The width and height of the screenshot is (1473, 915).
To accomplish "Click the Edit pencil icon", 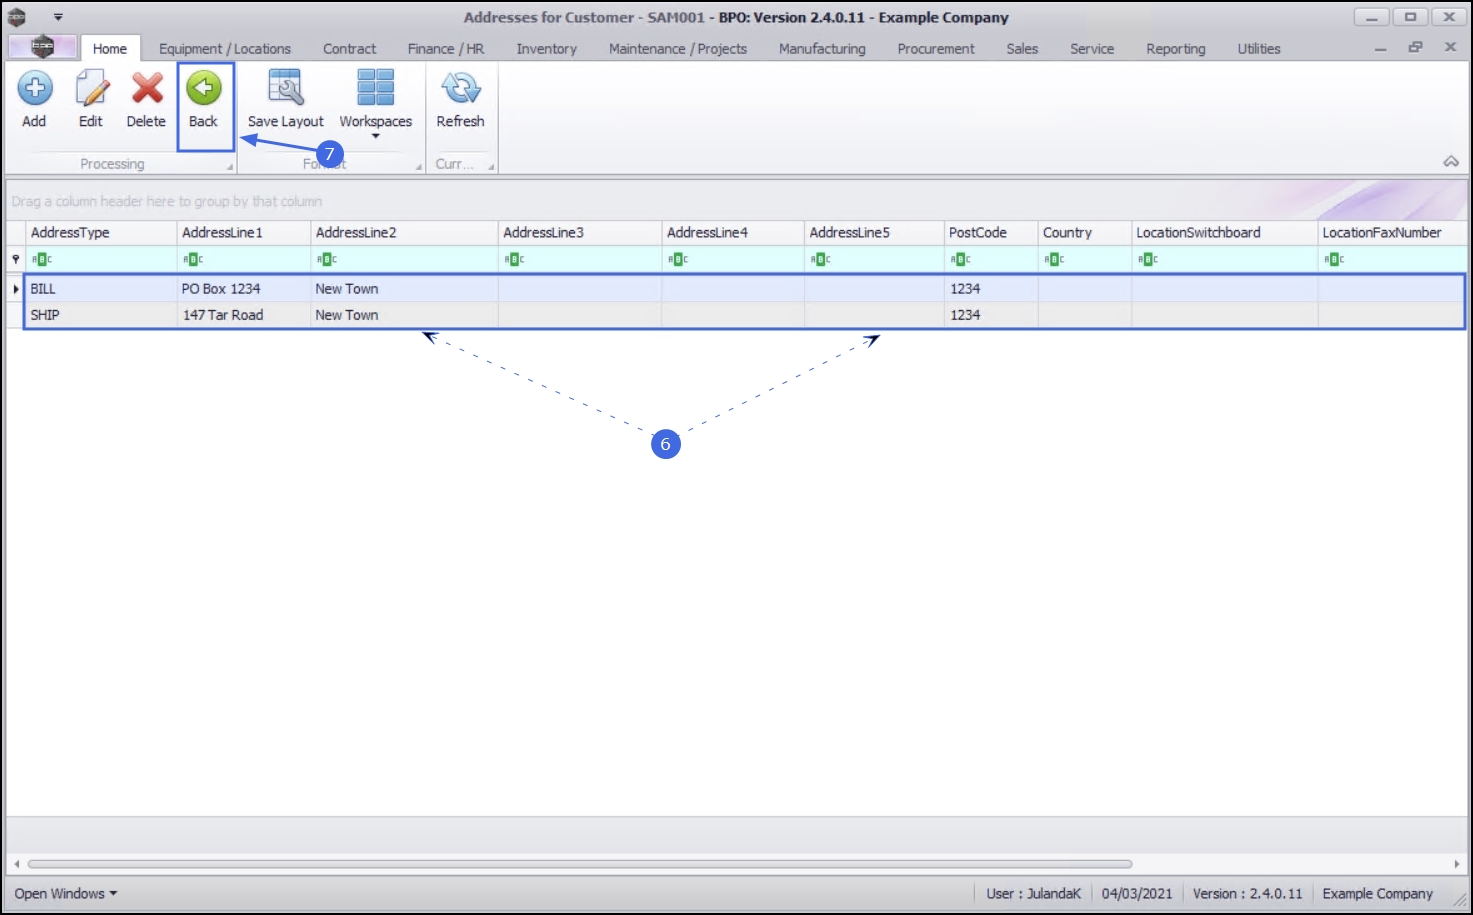I will coord(91,89).
